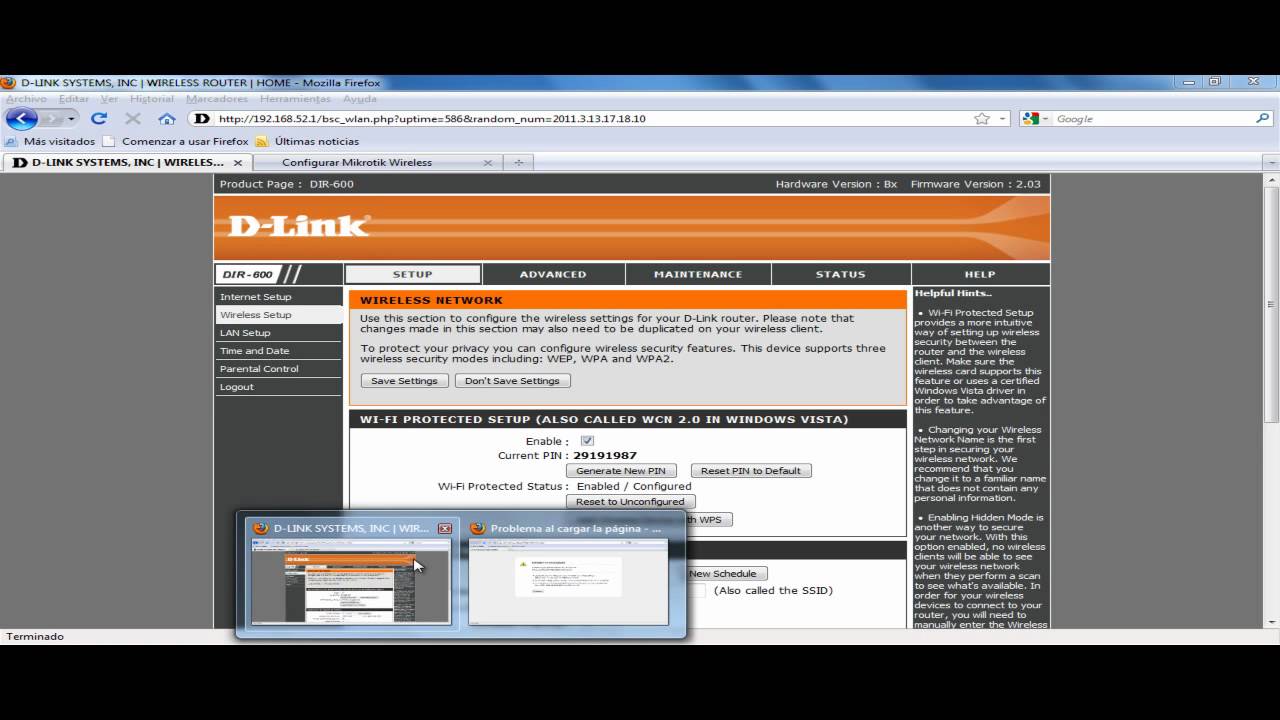
Task: Go to the Firefox home page icon
Action: click(167, 119)
